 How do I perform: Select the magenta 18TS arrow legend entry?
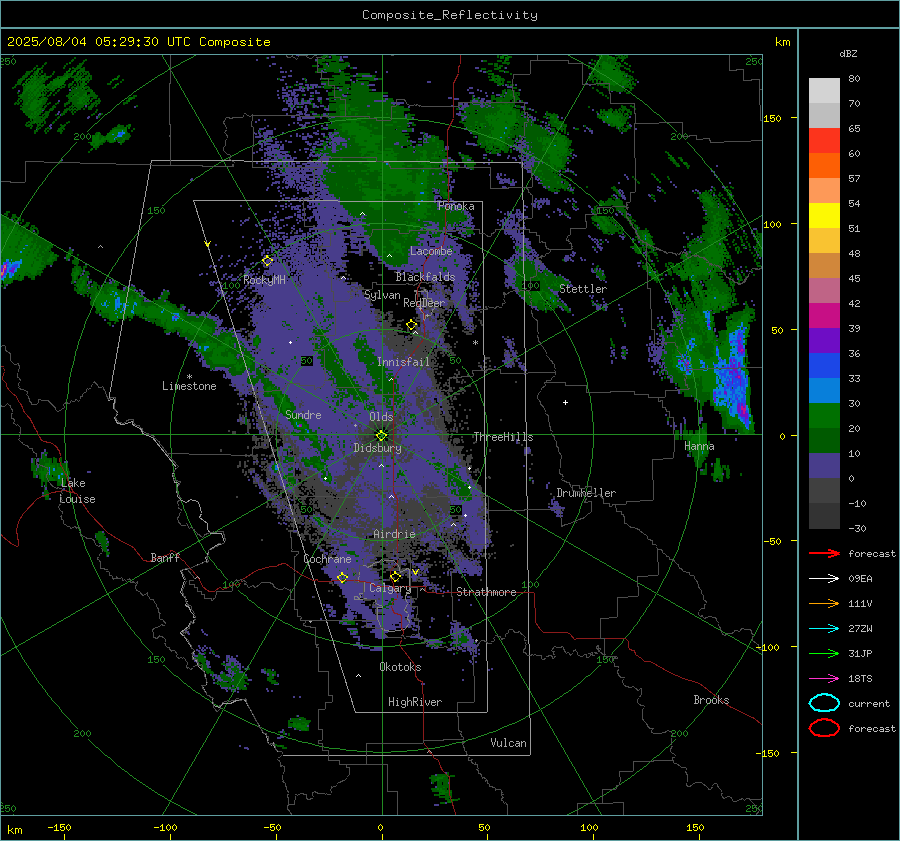pyautogui.click(x=824, y=679)
